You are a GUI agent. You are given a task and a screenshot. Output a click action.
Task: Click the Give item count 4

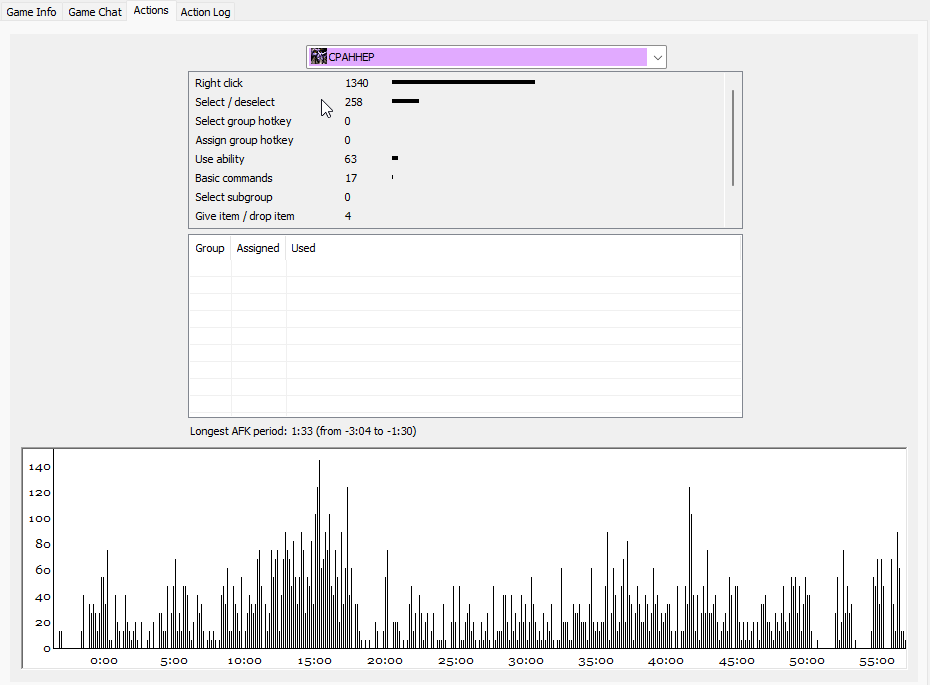[x=348, y=216]
